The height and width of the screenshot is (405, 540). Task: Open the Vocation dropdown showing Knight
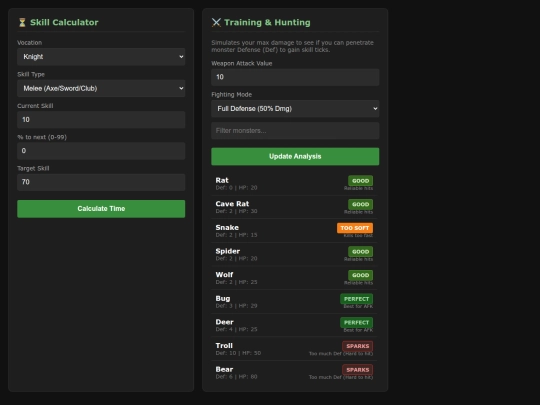(x=101, y=57)
